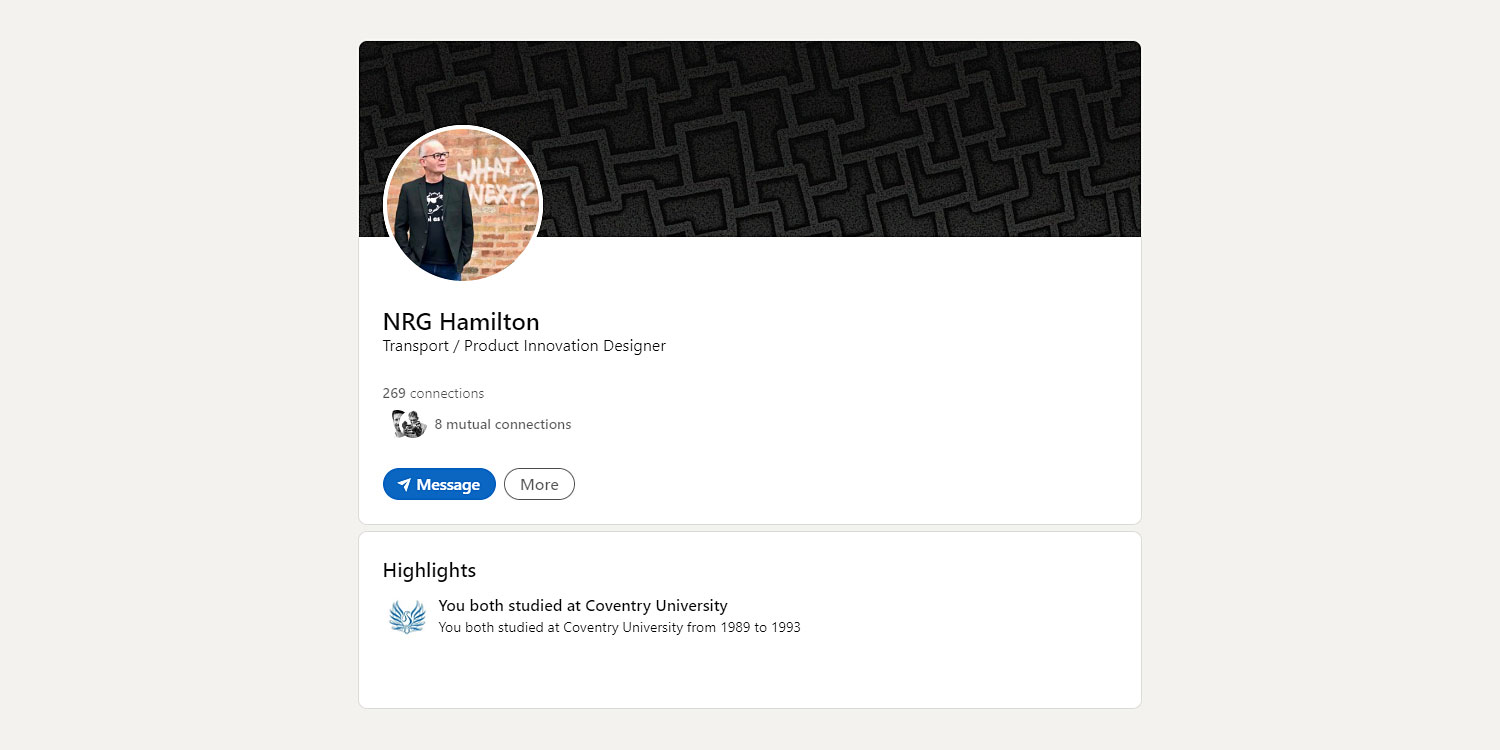Click the number 269 in connections count
Viewport: 1500px width, 750px height.
coord(394,393)
